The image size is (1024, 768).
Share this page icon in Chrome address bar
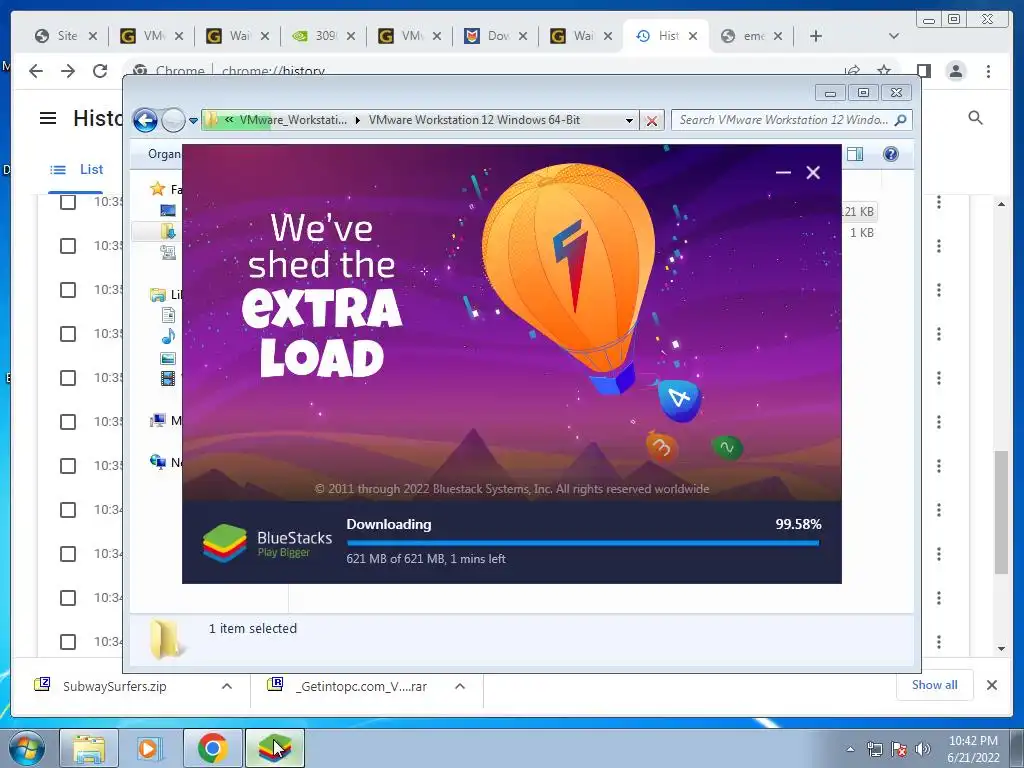click(x=852, y=70)
